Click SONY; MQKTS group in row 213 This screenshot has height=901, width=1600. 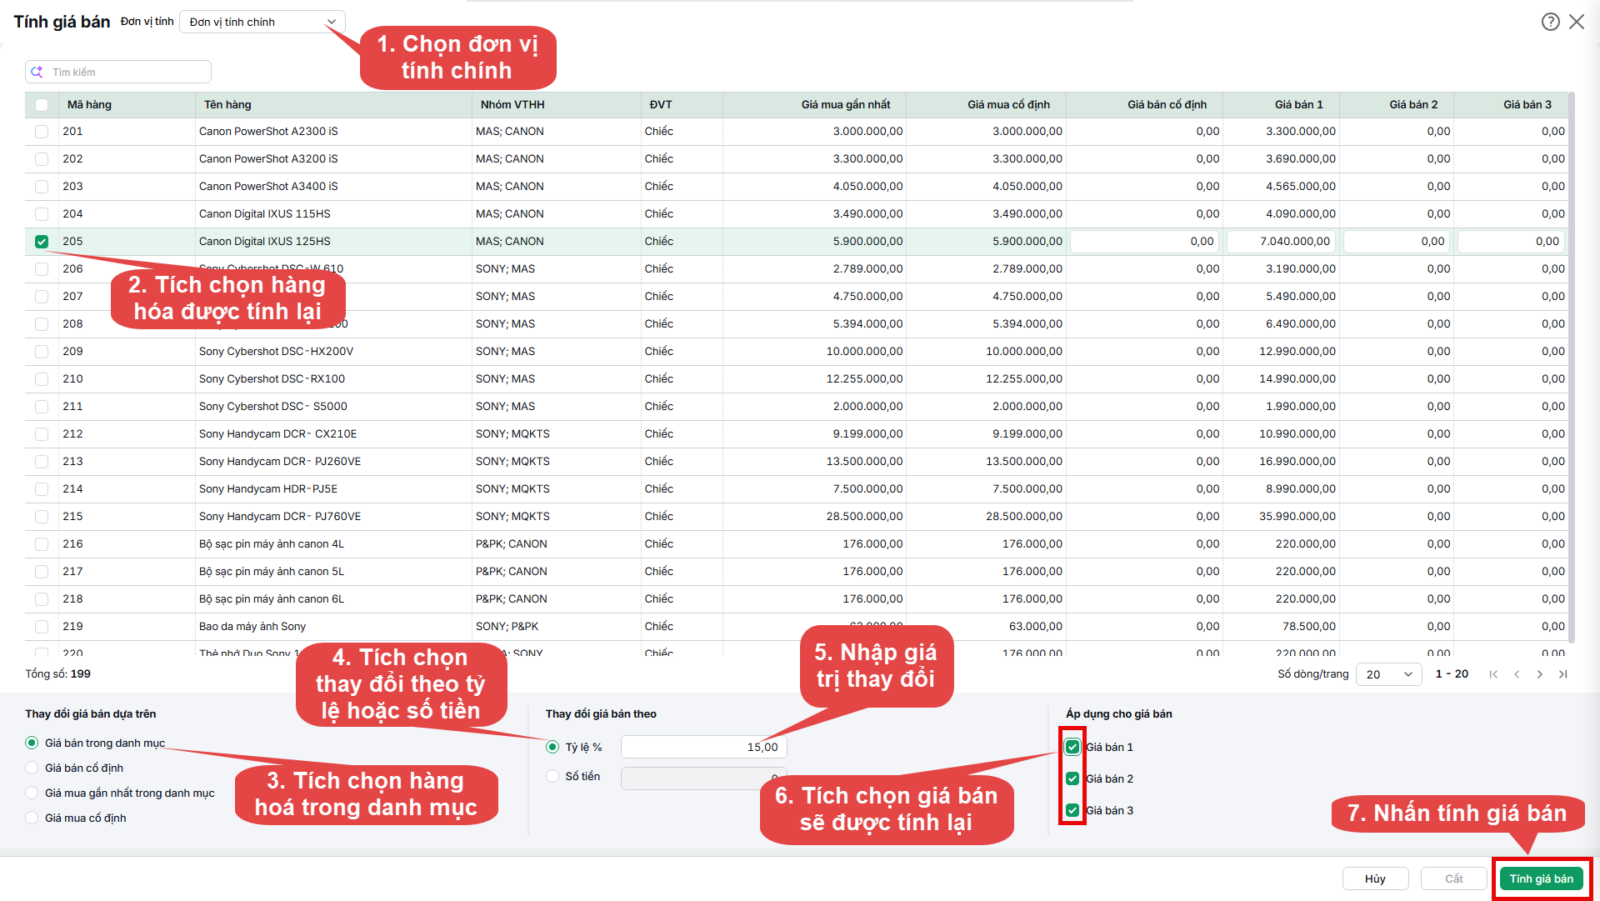tap(512, 462)
